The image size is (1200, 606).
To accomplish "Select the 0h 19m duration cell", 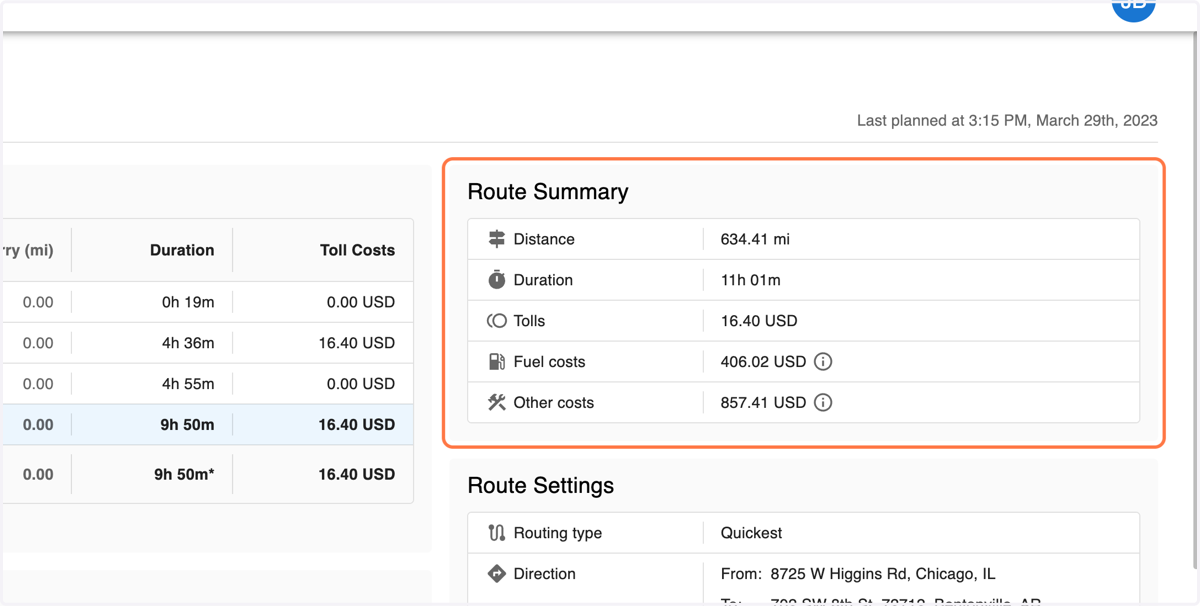I will coord(188,302).
